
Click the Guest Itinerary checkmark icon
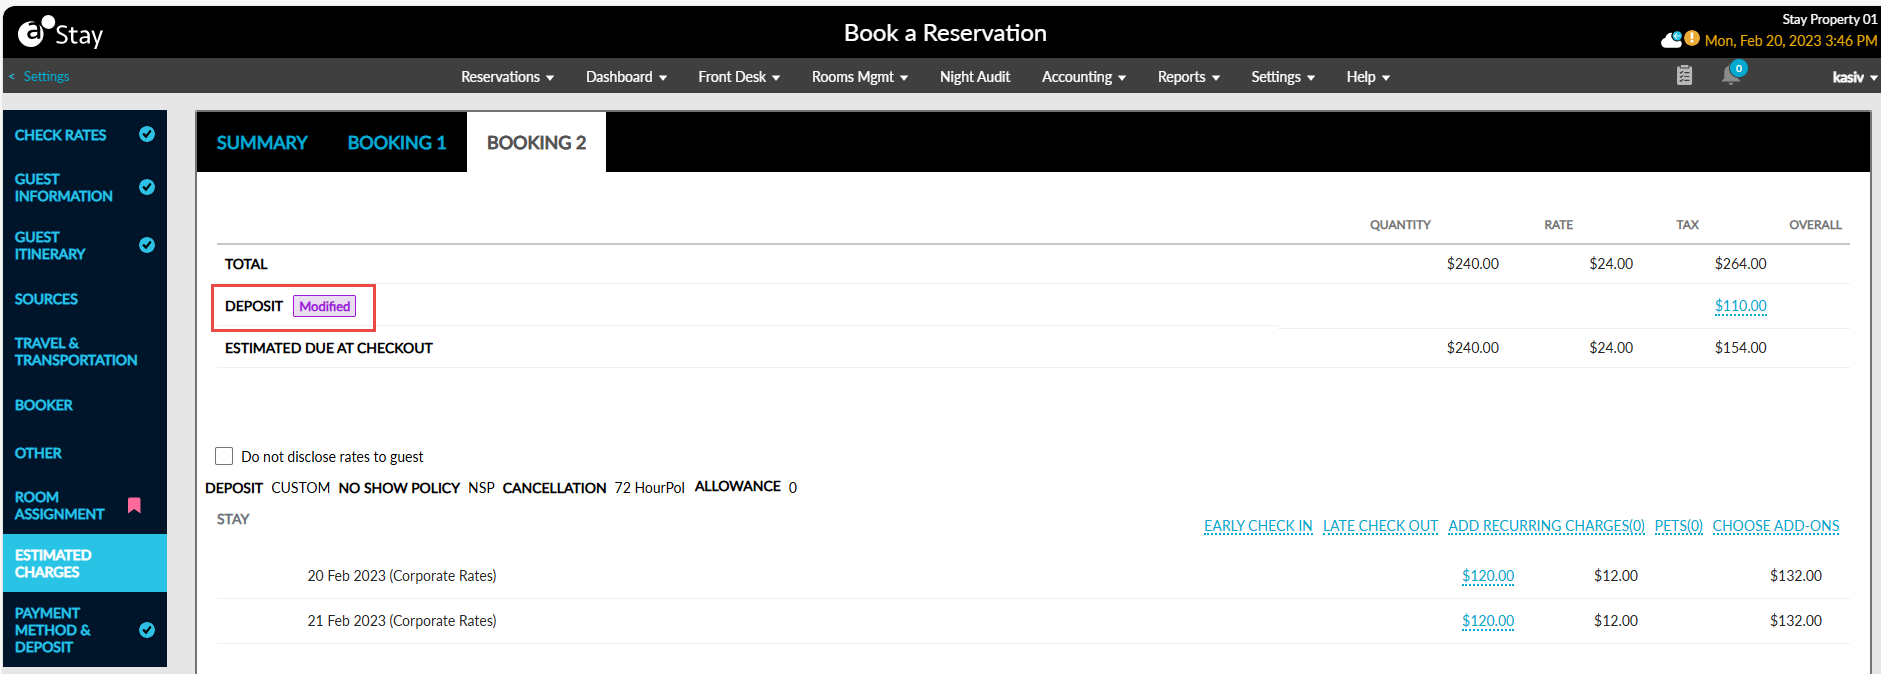147,245
